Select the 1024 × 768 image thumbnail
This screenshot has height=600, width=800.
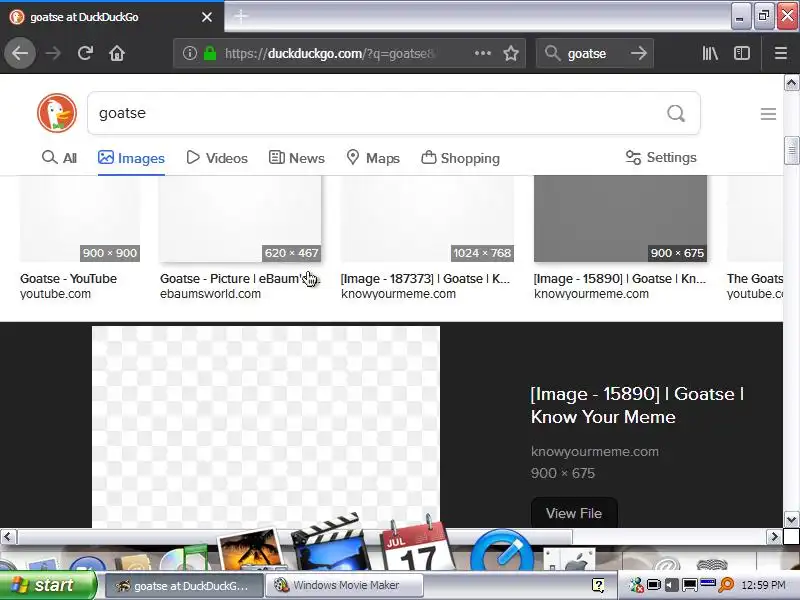tap(427, 219)
